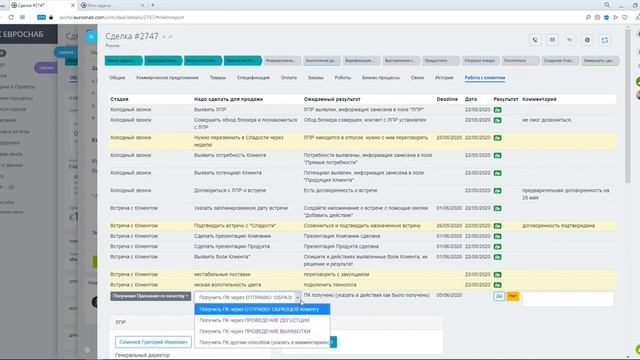Click the vertical scrollbar of the deal panel
This screenshot has width=640, height=360.
(x=628, y=106)
